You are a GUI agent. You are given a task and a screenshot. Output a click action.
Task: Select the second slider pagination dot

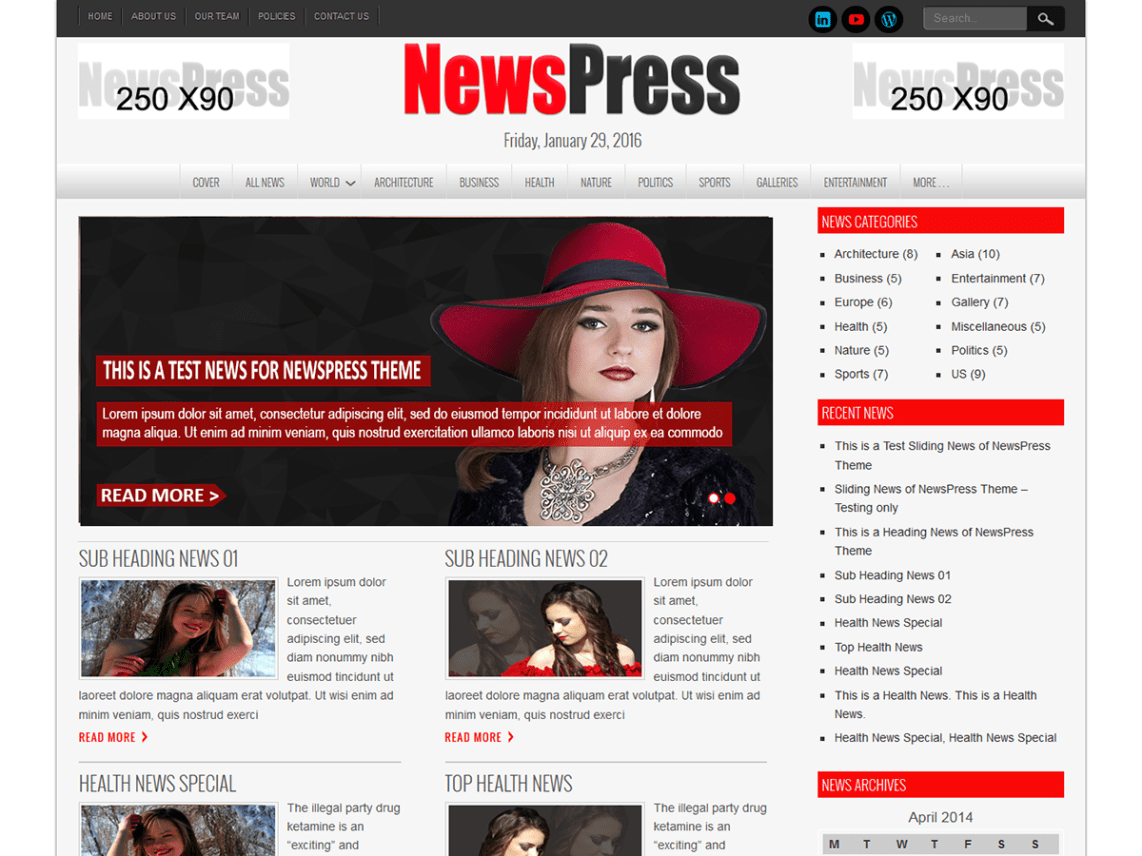click(729, 498)
